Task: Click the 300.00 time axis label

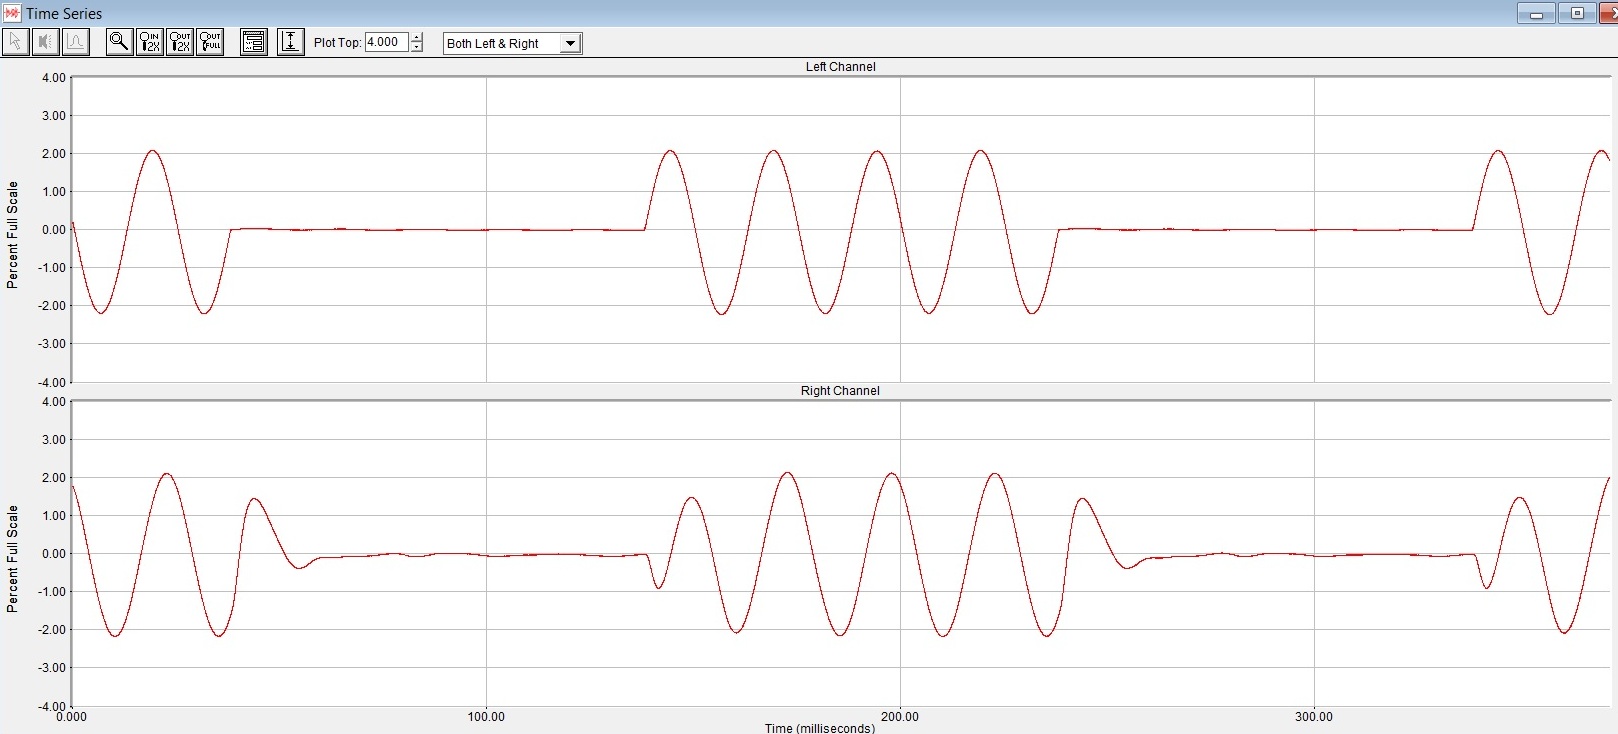Action: [1314, 717]
